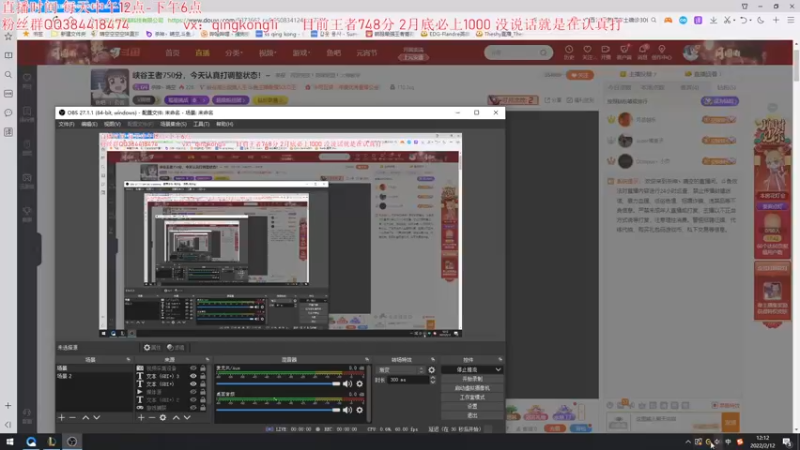
Task: Toggle visibility of 媒体源 source
Action: pyautogui.click(x=193, y=392)
